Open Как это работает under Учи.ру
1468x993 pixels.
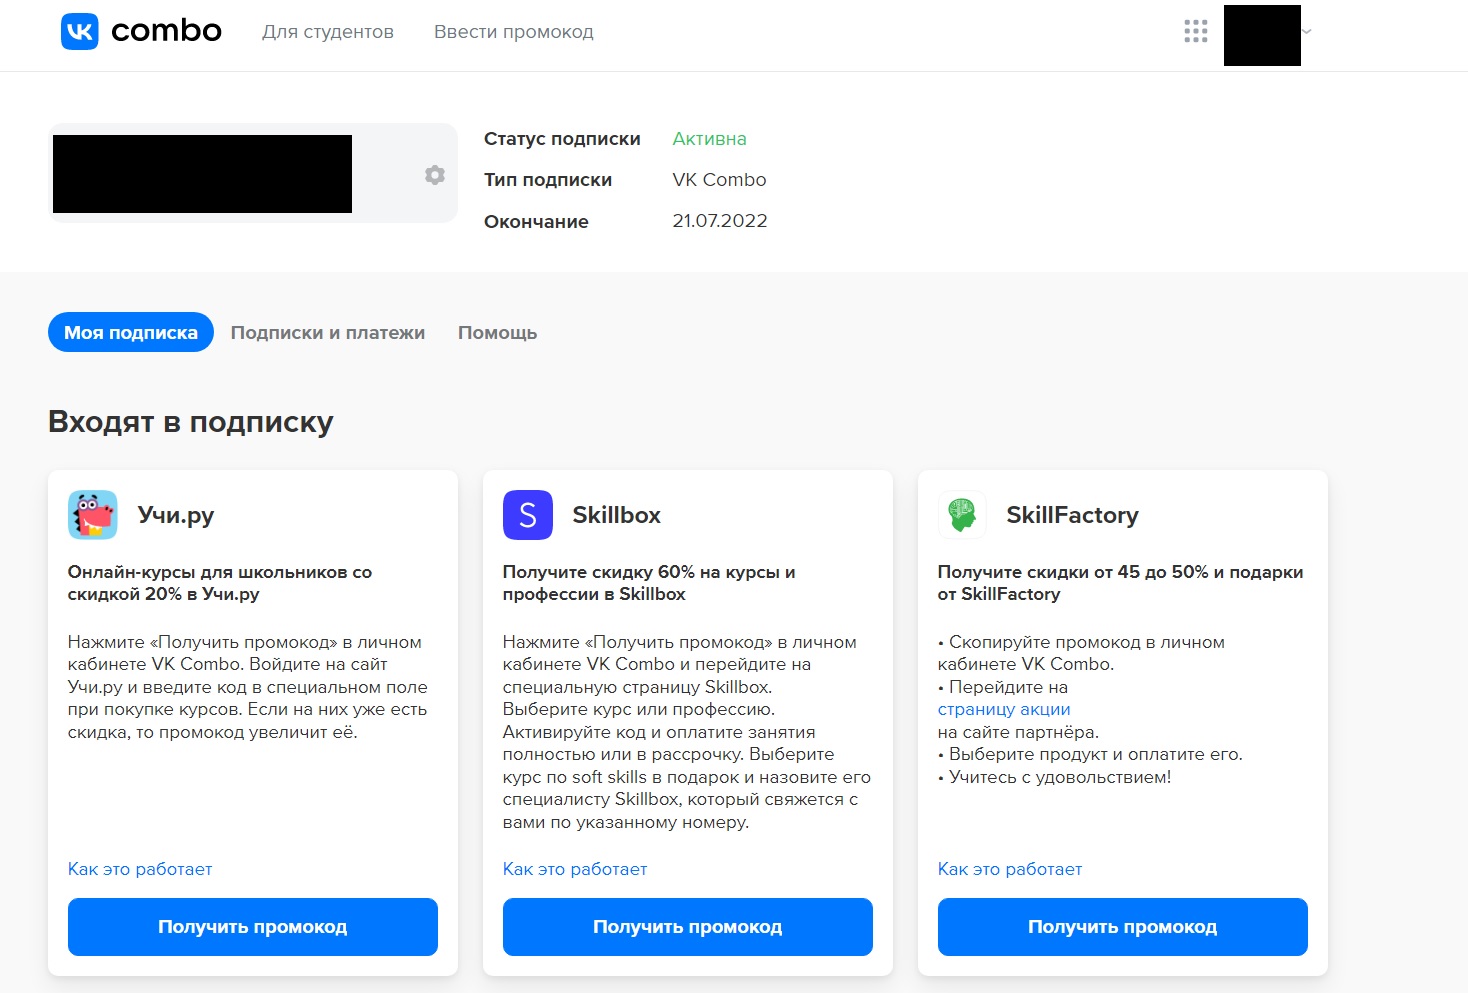point(140,869)
